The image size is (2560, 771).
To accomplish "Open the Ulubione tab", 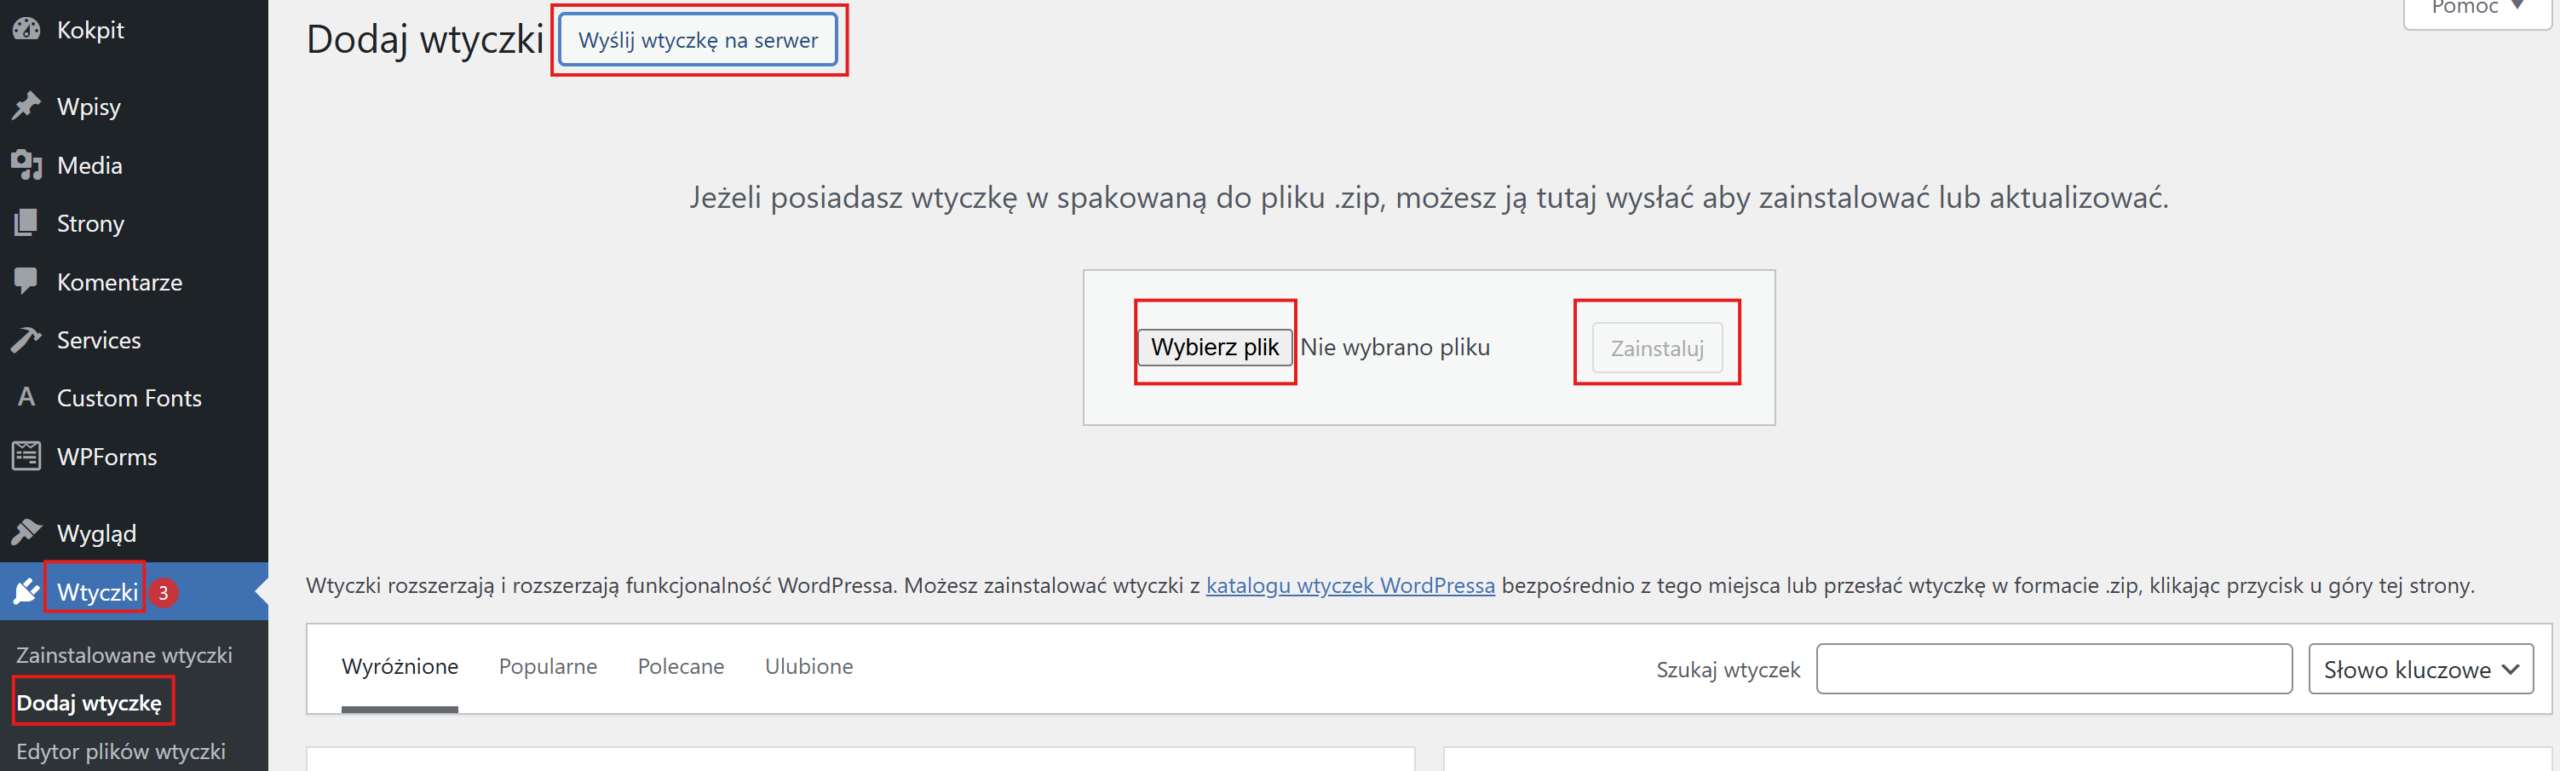I will click(x=809, y=666).
